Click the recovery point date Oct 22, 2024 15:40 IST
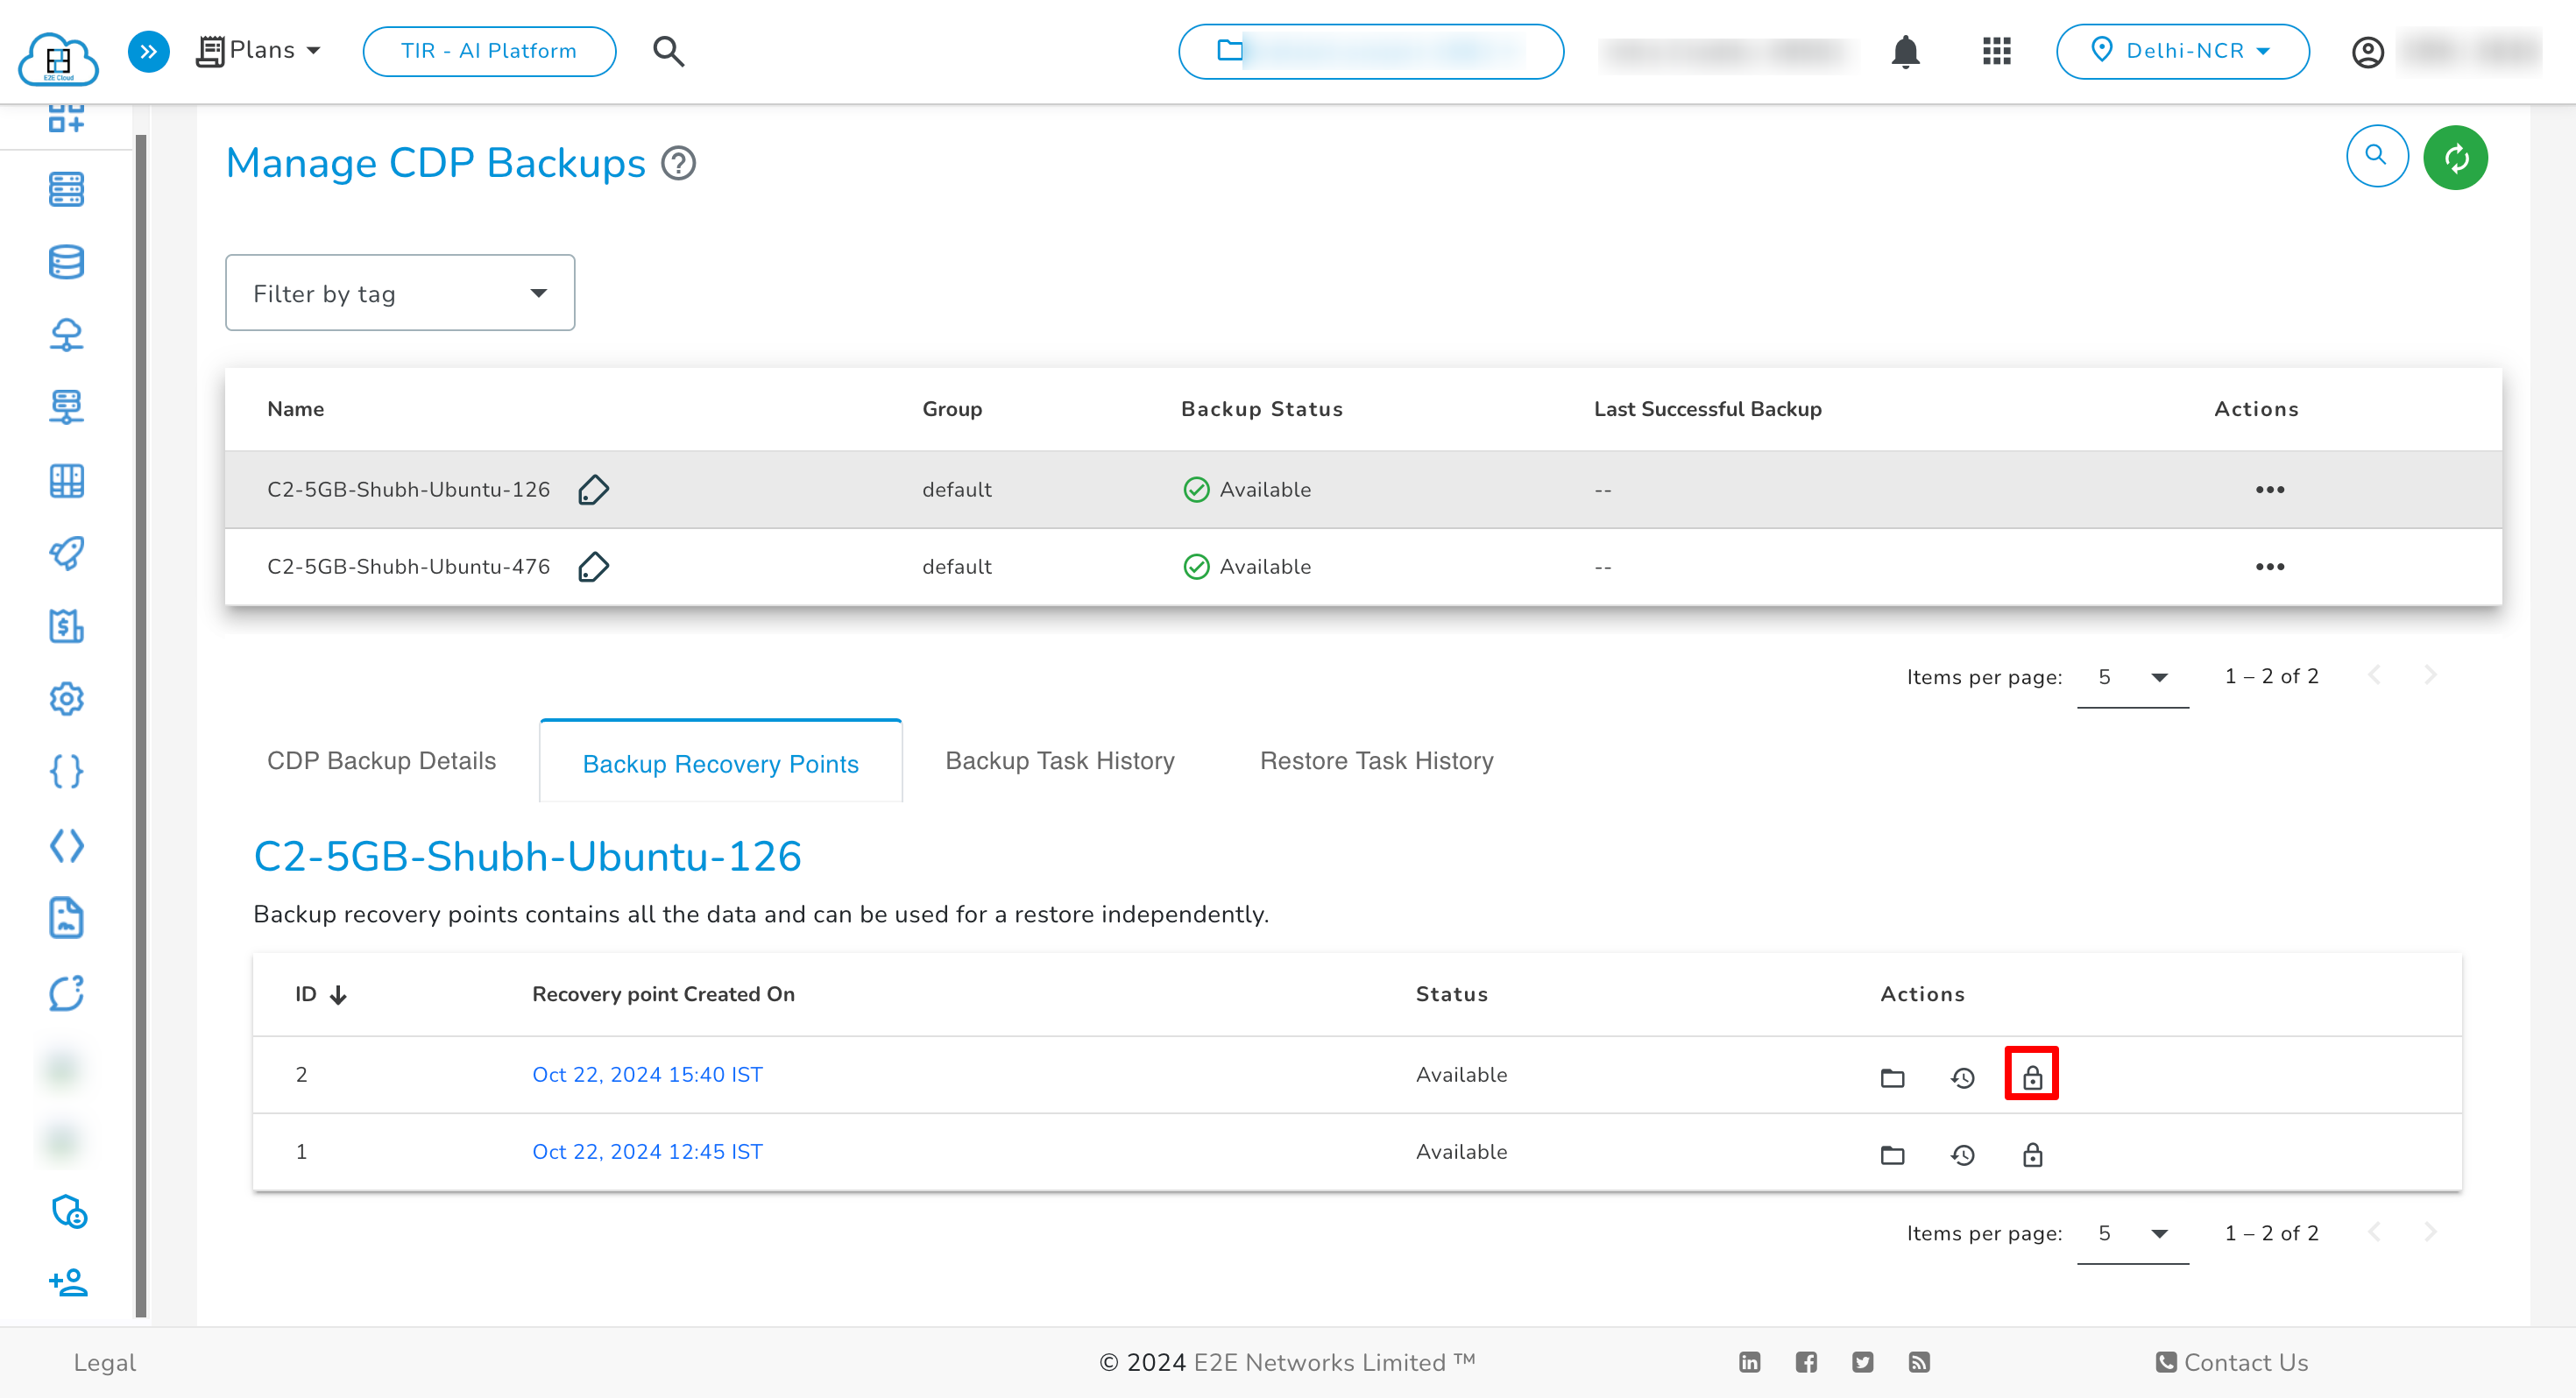This screenshot has height=1398, width=2576. 646,1074
